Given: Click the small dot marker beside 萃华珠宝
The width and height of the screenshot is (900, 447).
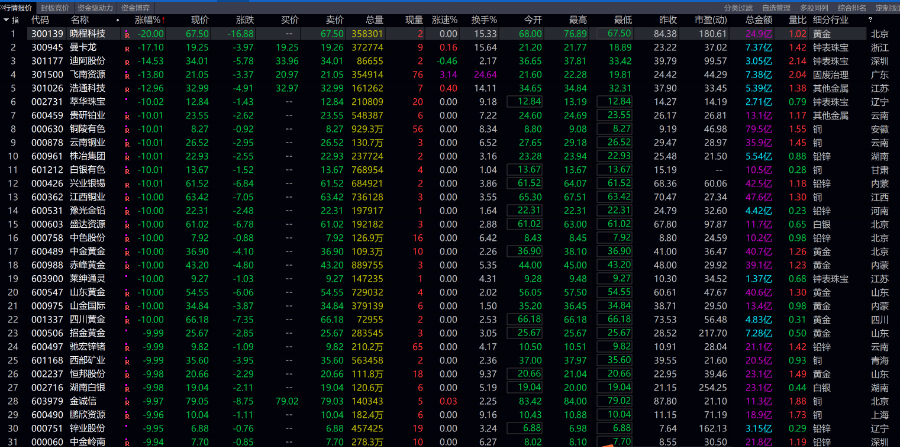Looking at the screenshot, I should pyautogui.click(x=127, y=101).
